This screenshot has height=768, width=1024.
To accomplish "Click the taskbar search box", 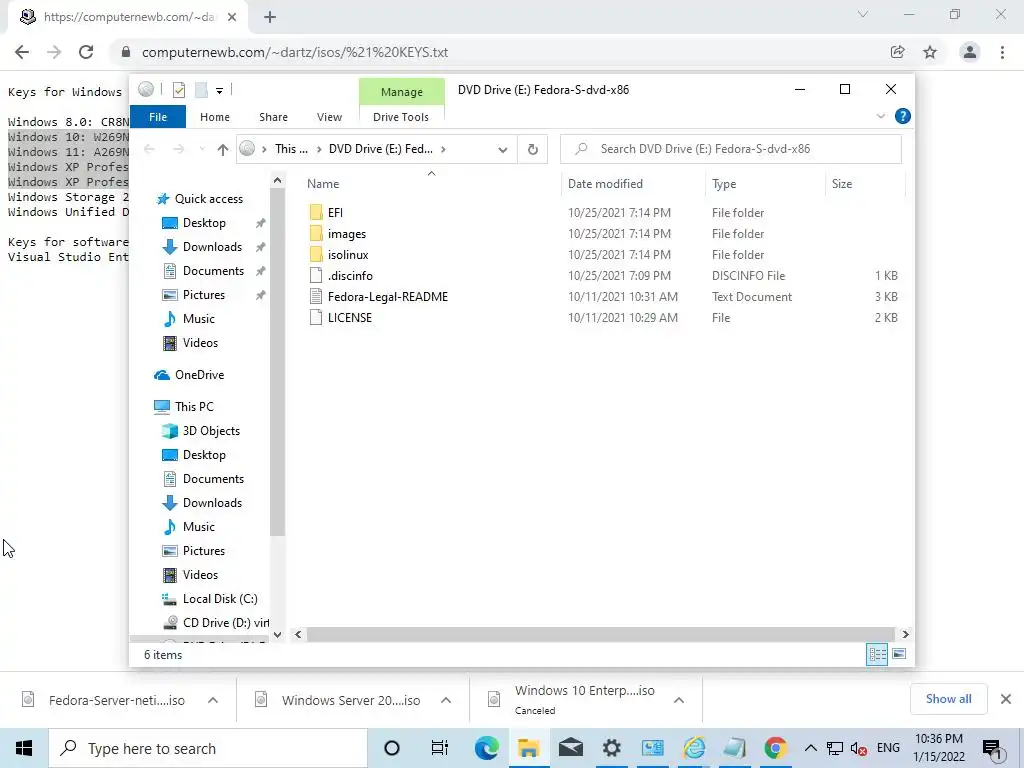I will click(208, 748).
